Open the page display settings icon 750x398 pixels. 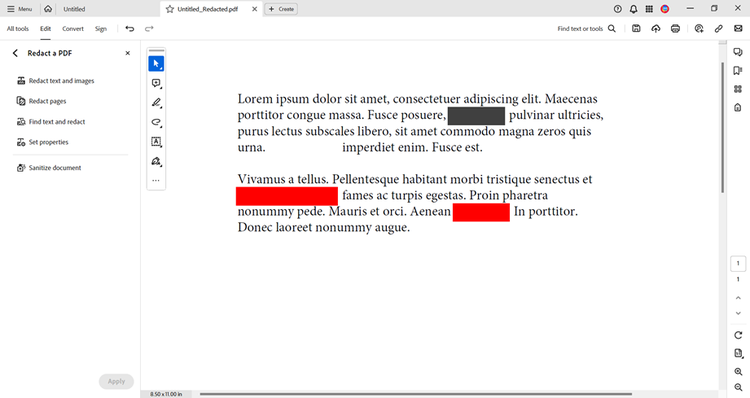738,354
